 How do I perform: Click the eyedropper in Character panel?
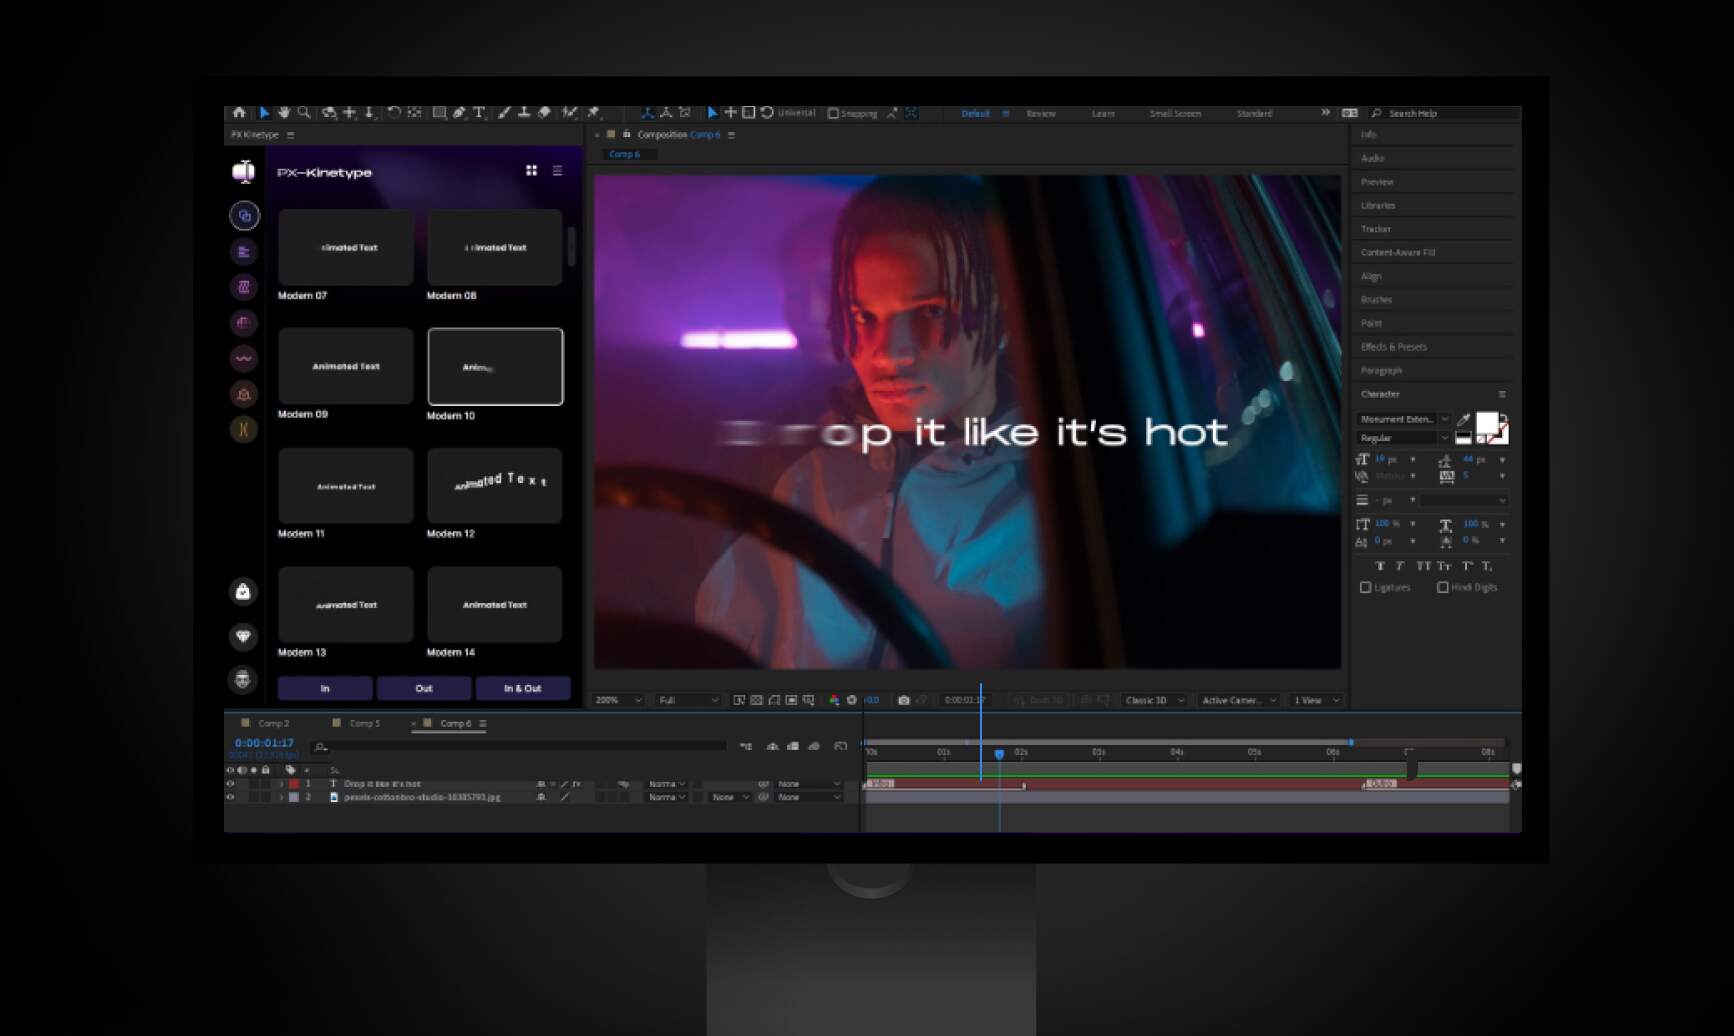pyautogui.click(x=1463, y=420)
